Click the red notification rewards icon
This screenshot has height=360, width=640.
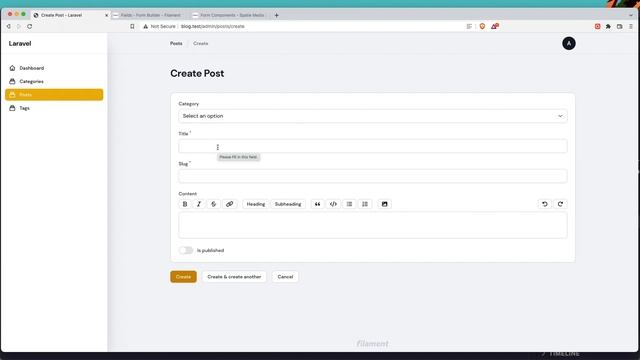(495, 26)
